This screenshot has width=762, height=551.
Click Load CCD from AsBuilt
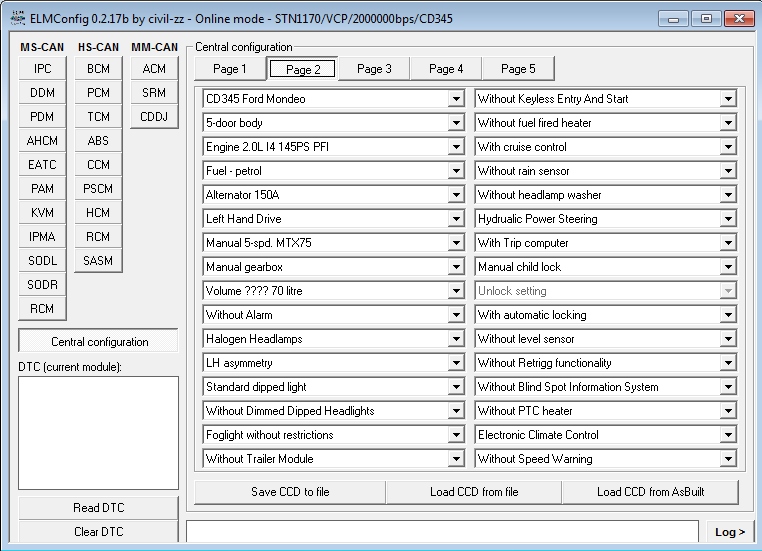[652, 492]
